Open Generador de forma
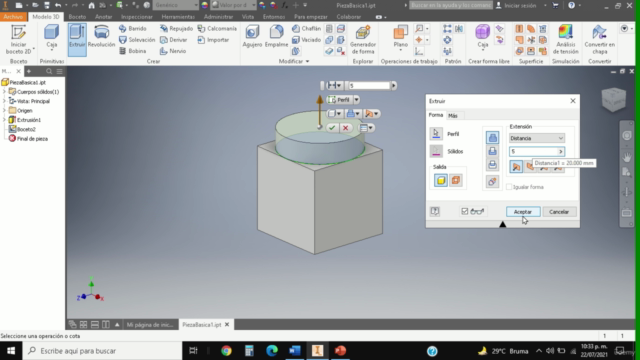This screenshot has height=360, width=640. click(x=363, y=40)
